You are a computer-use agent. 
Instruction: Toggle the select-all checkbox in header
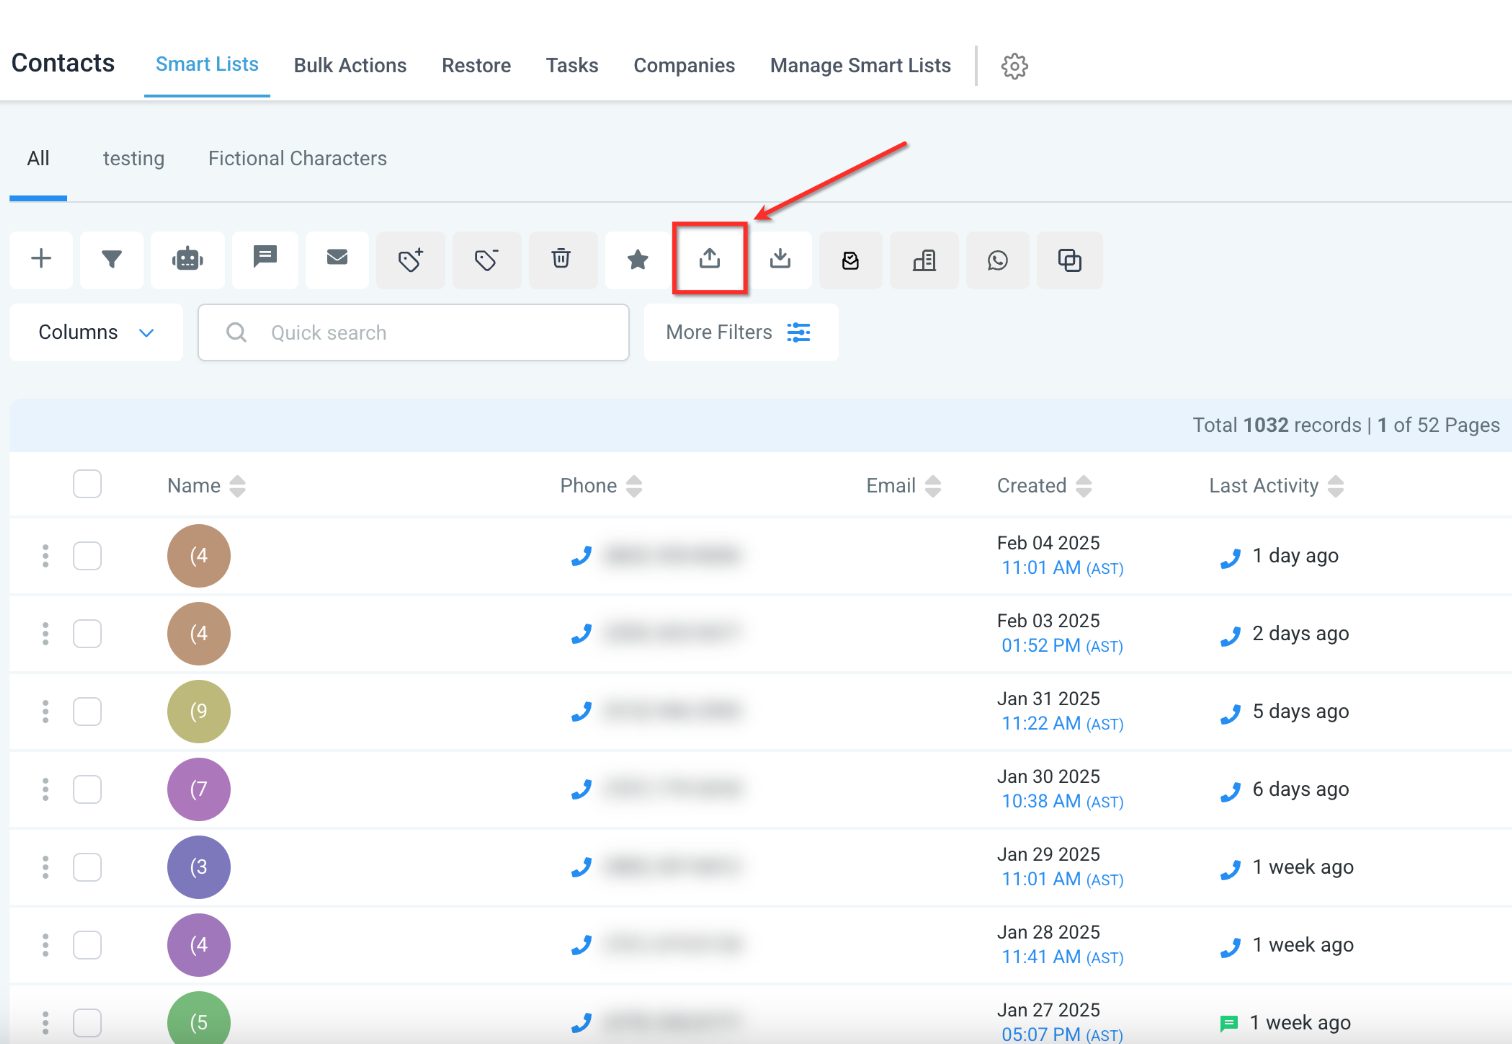click(x=87, y=484)
